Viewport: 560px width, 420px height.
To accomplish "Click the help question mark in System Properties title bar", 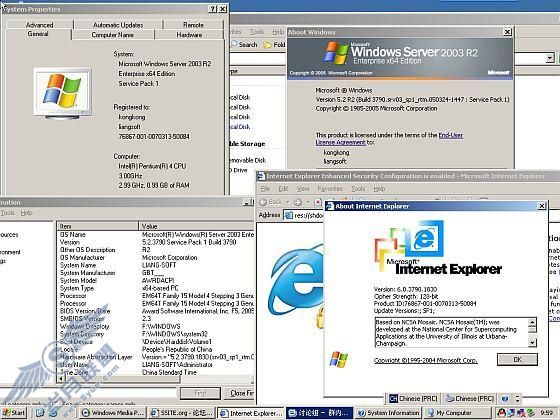I will coord(212,9).
